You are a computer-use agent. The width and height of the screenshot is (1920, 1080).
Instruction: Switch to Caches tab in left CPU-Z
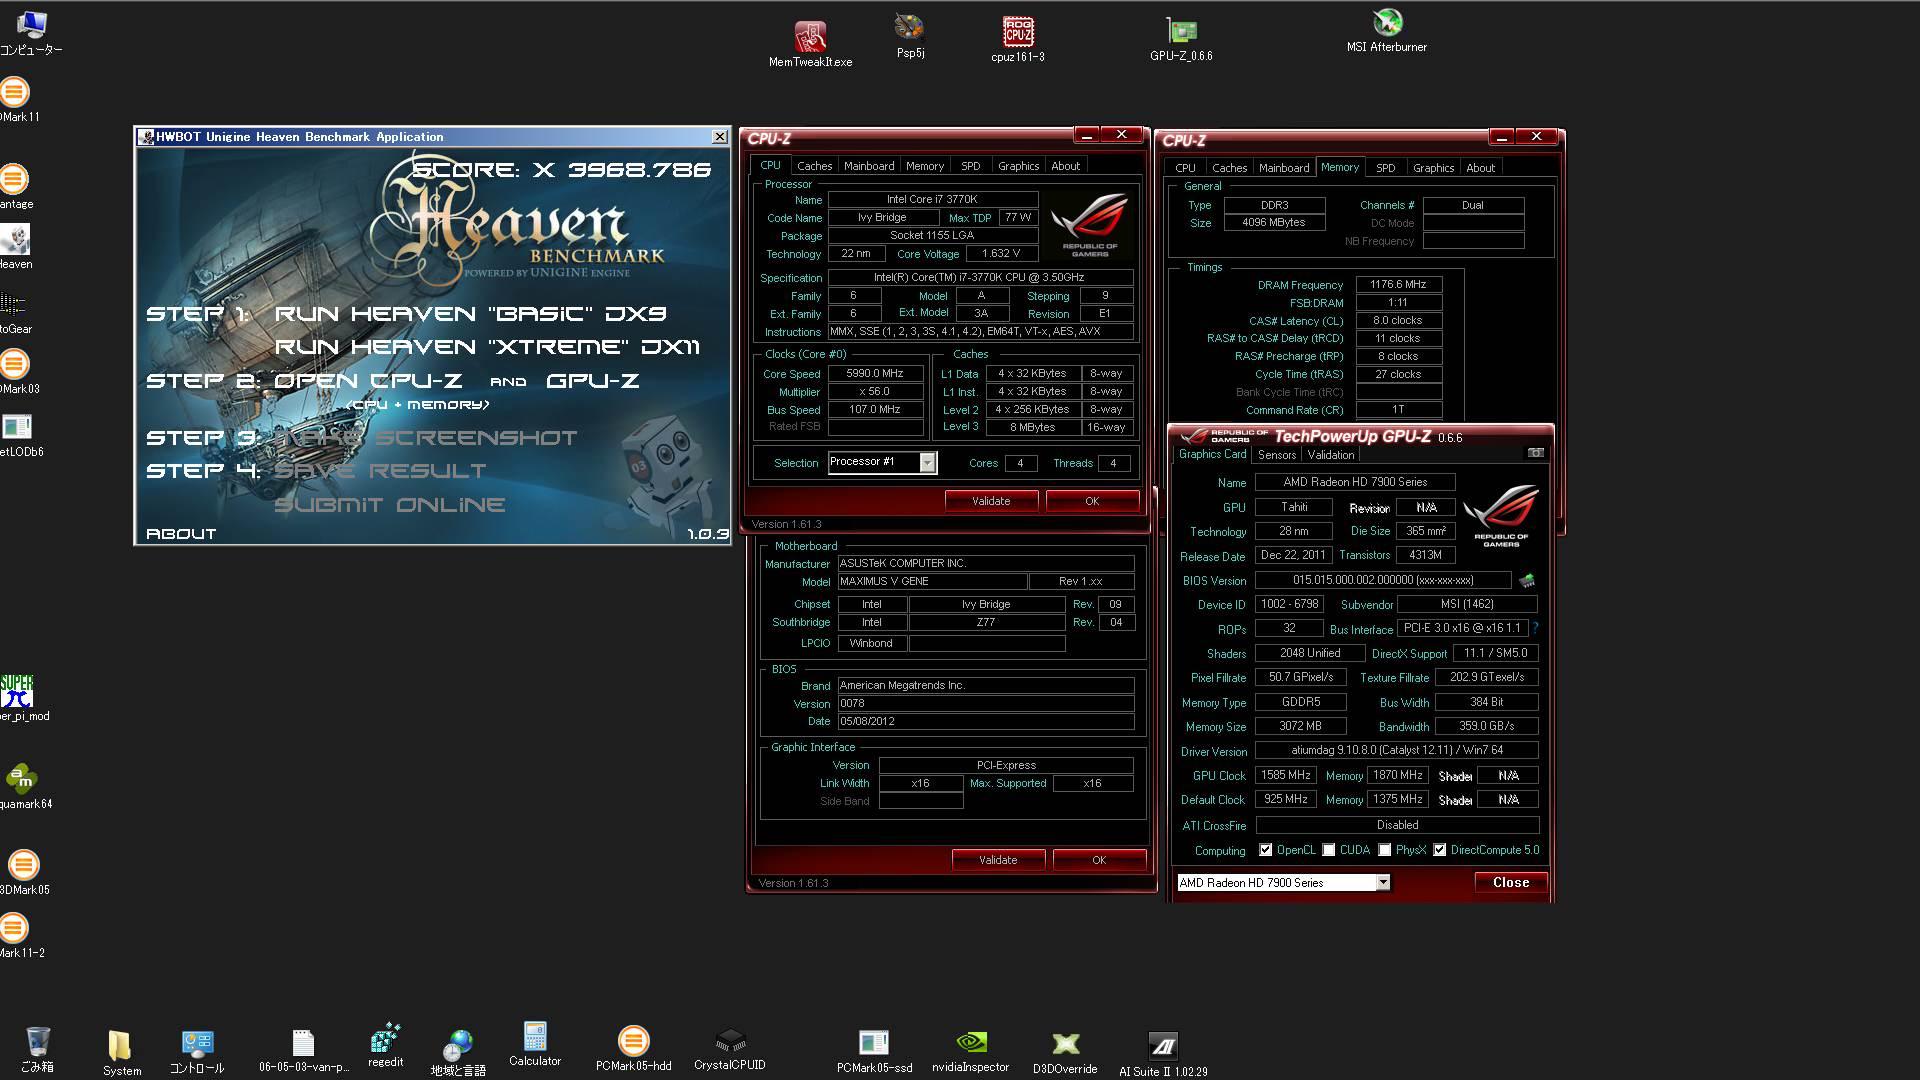coord(814,166)
